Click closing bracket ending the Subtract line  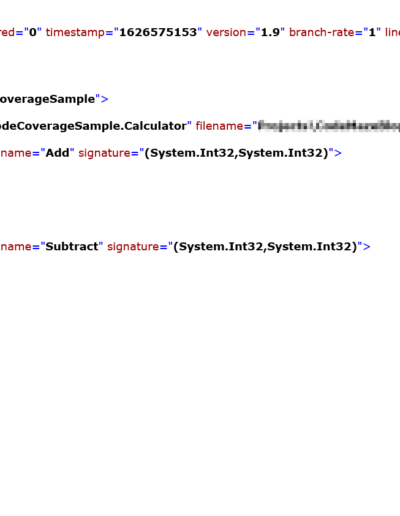point(367,247)
